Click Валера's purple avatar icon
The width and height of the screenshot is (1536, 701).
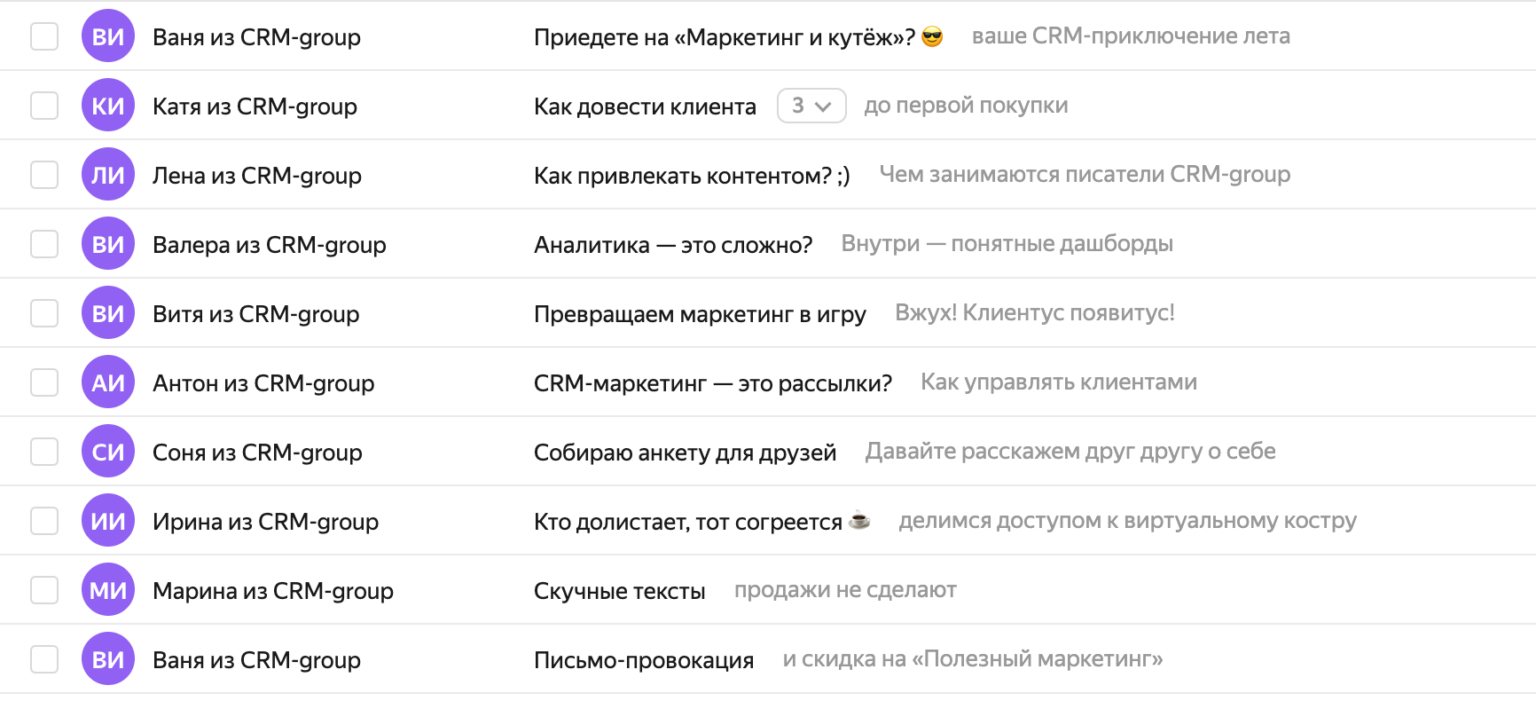pos(108,244)
